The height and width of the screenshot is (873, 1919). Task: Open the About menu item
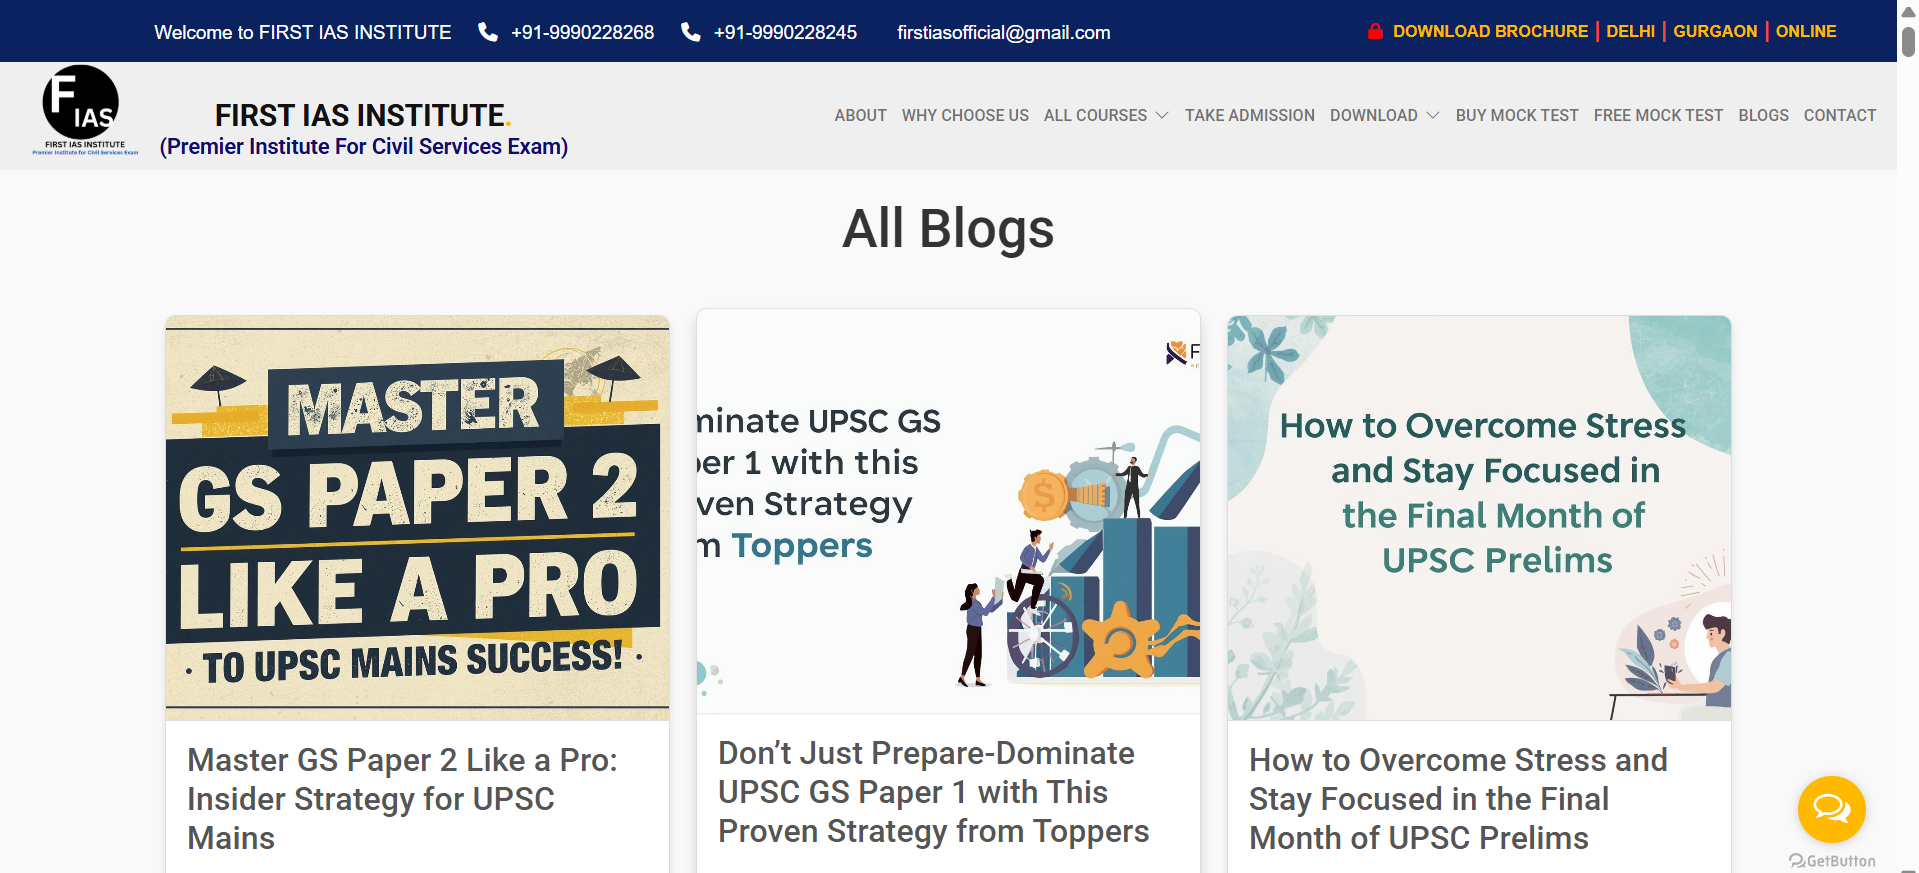pos(860,115)
